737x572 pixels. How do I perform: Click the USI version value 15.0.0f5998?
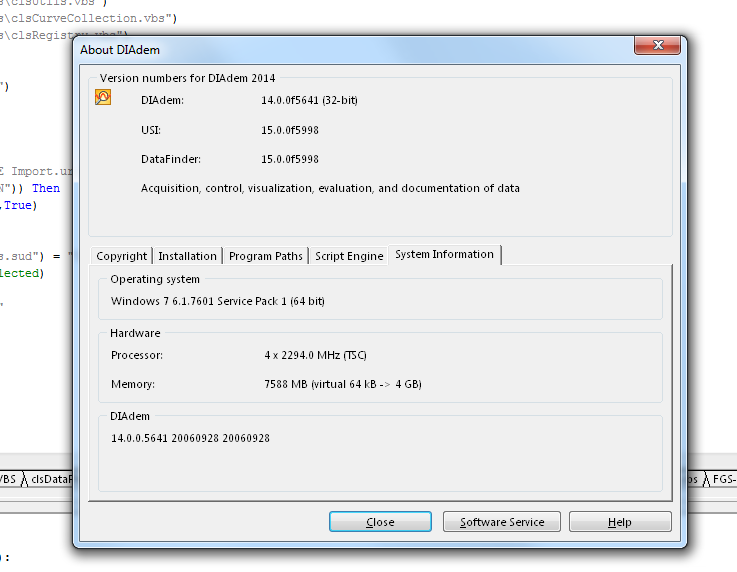tap(290, 130)
